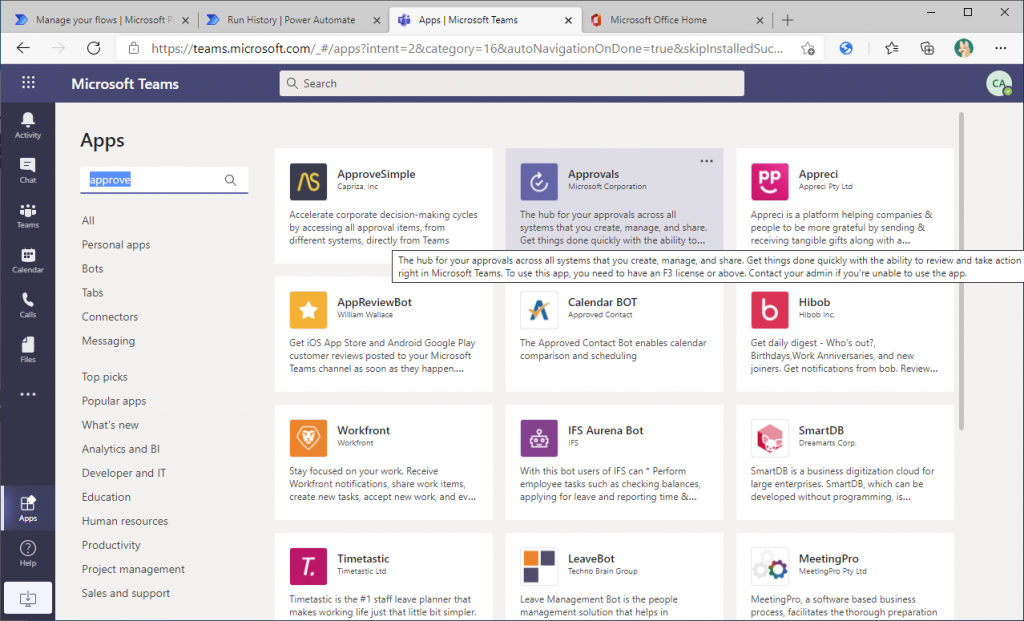Screen dimensions: 1024x621
Task: Open the Help icon in sidebar
Action: click(x=27, y=553)
